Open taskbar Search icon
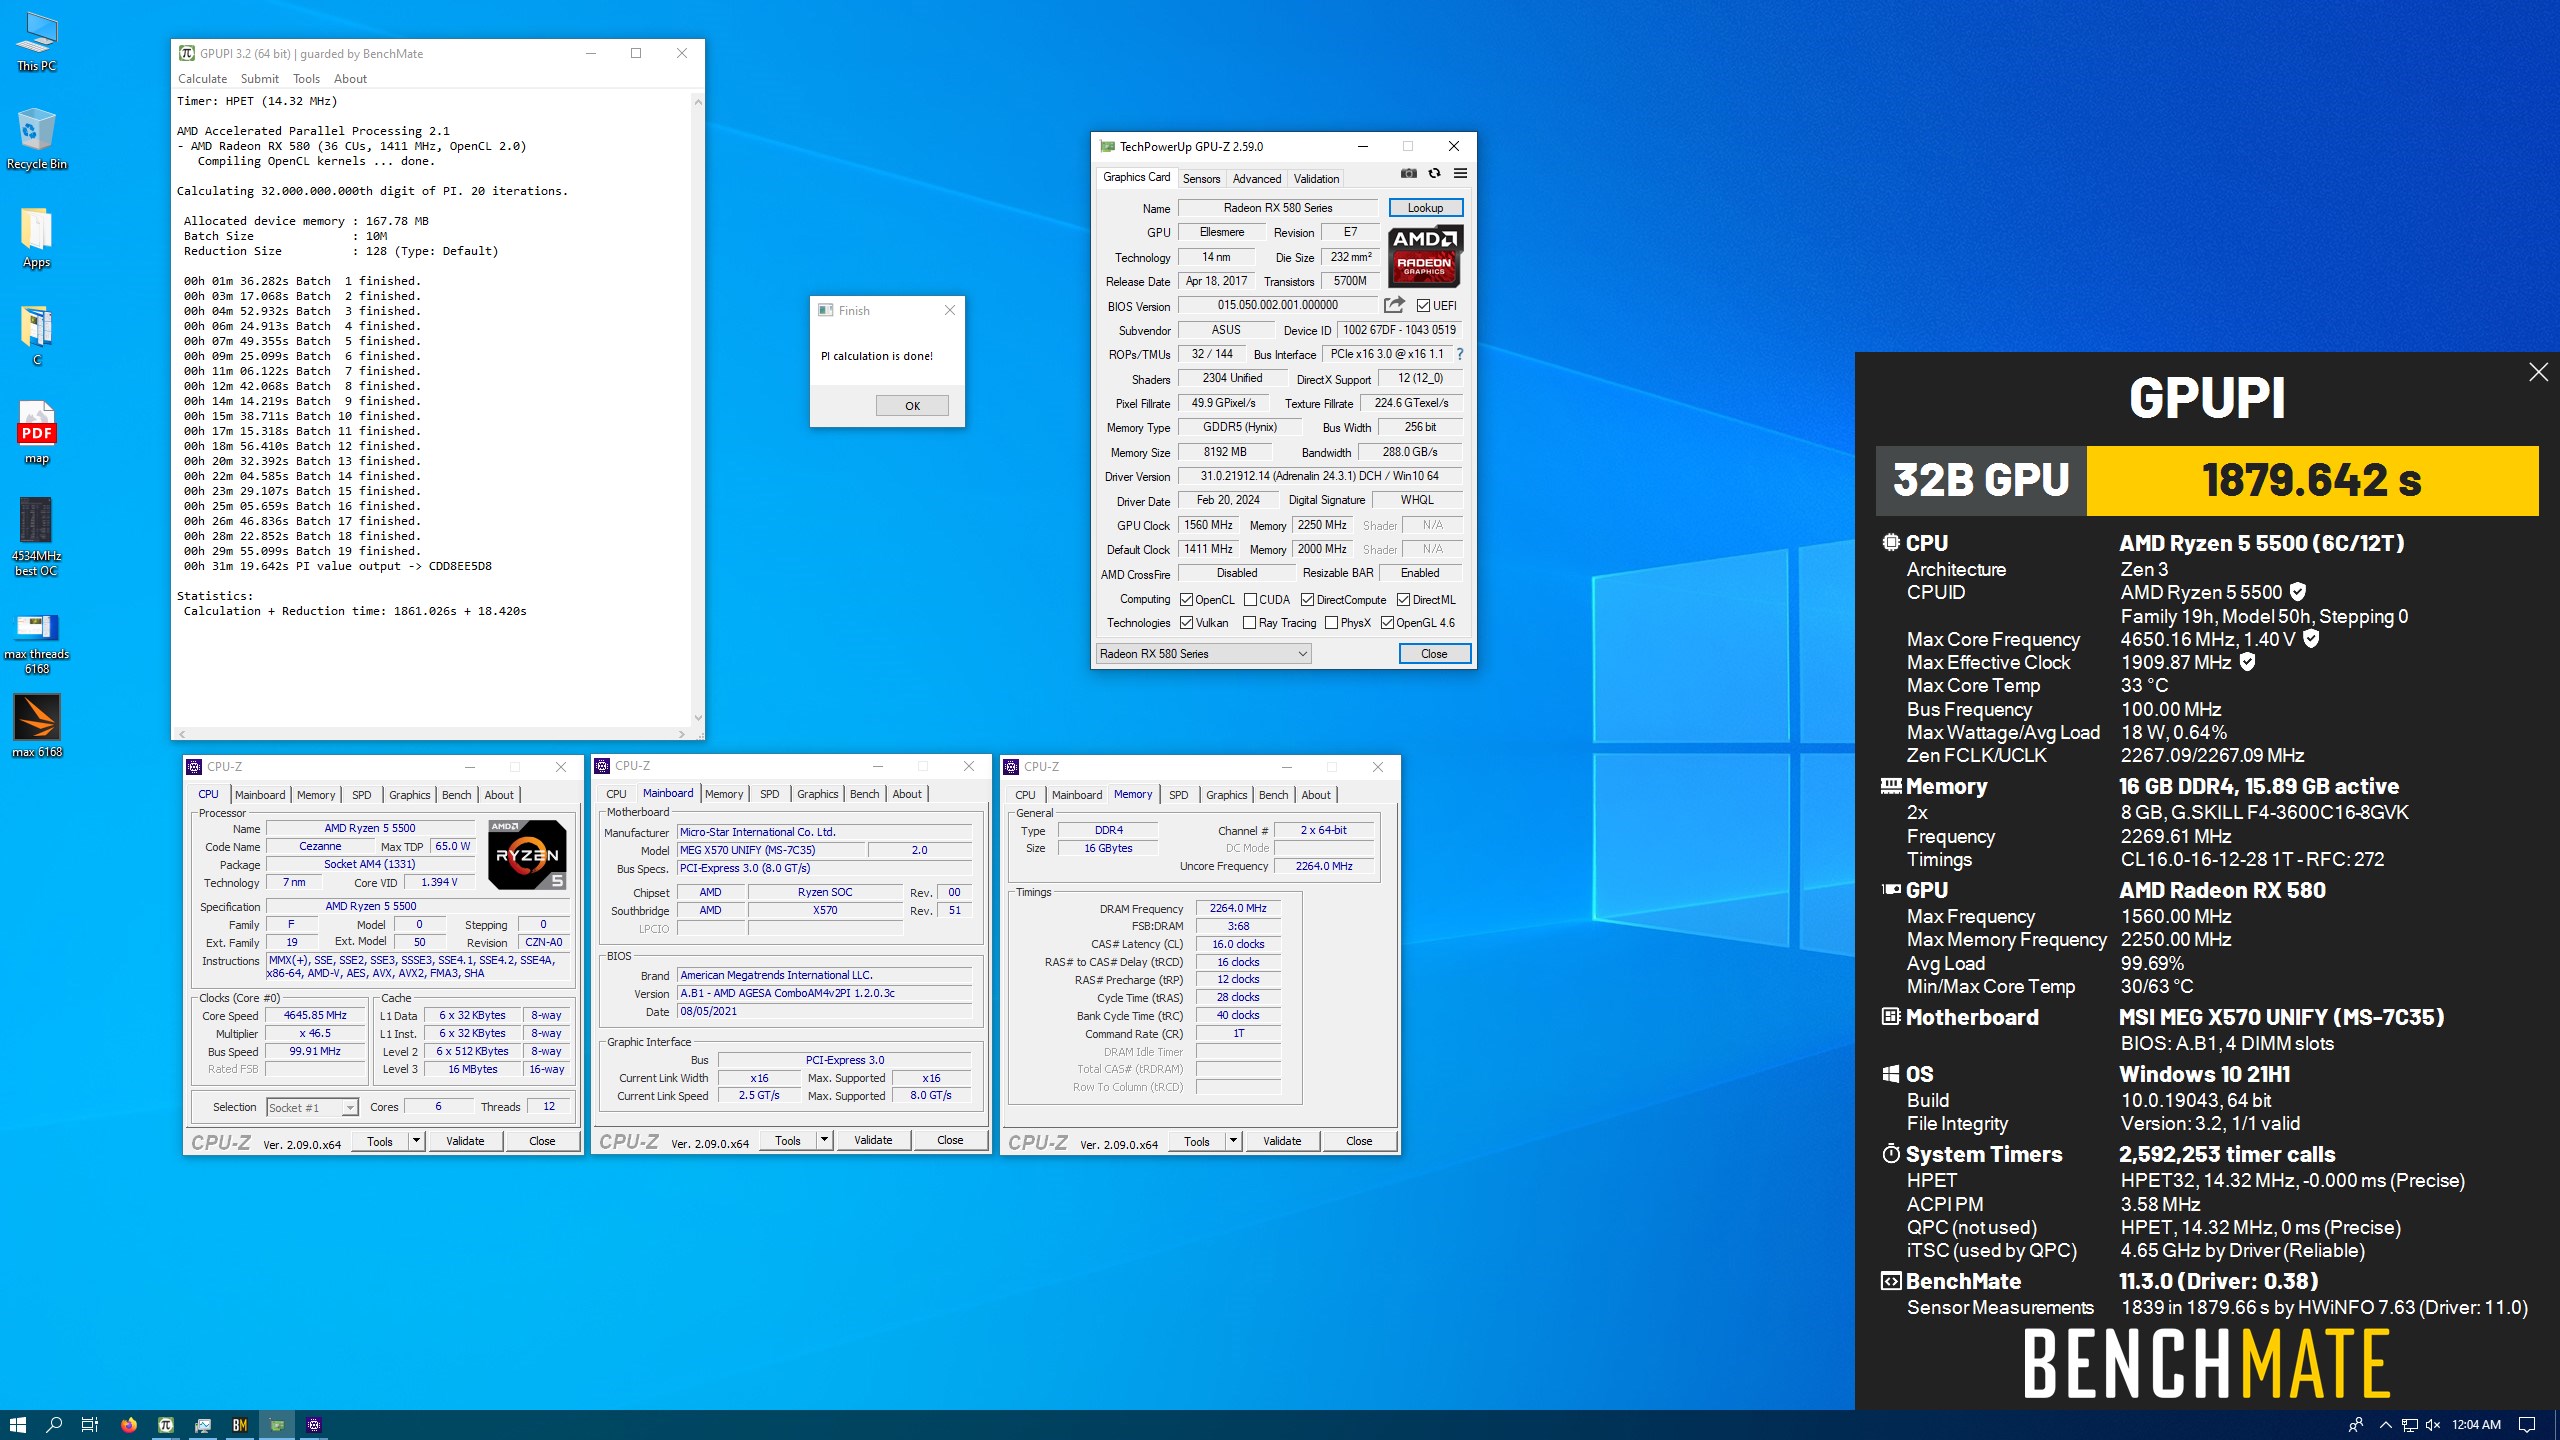This screenshot has height=1440, width=2560. [x=54, y=1425]
